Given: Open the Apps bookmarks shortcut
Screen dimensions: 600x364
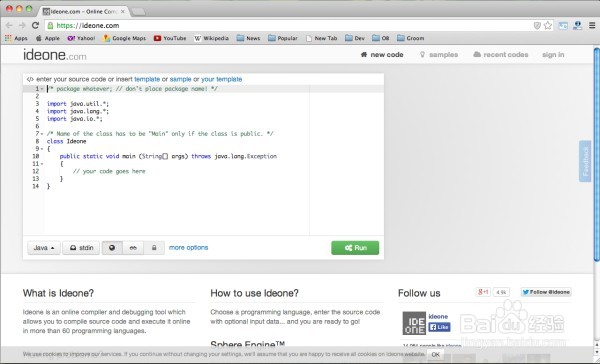Looking at the screenshot, I should coord(16,38).
